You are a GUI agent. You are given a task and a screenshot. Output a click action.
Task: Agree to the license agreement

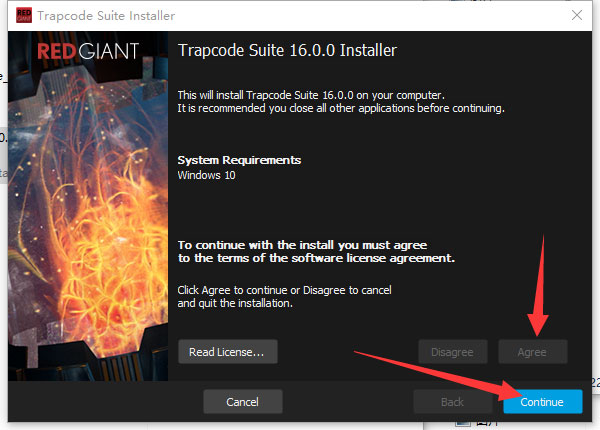click(x=533, y=352)
